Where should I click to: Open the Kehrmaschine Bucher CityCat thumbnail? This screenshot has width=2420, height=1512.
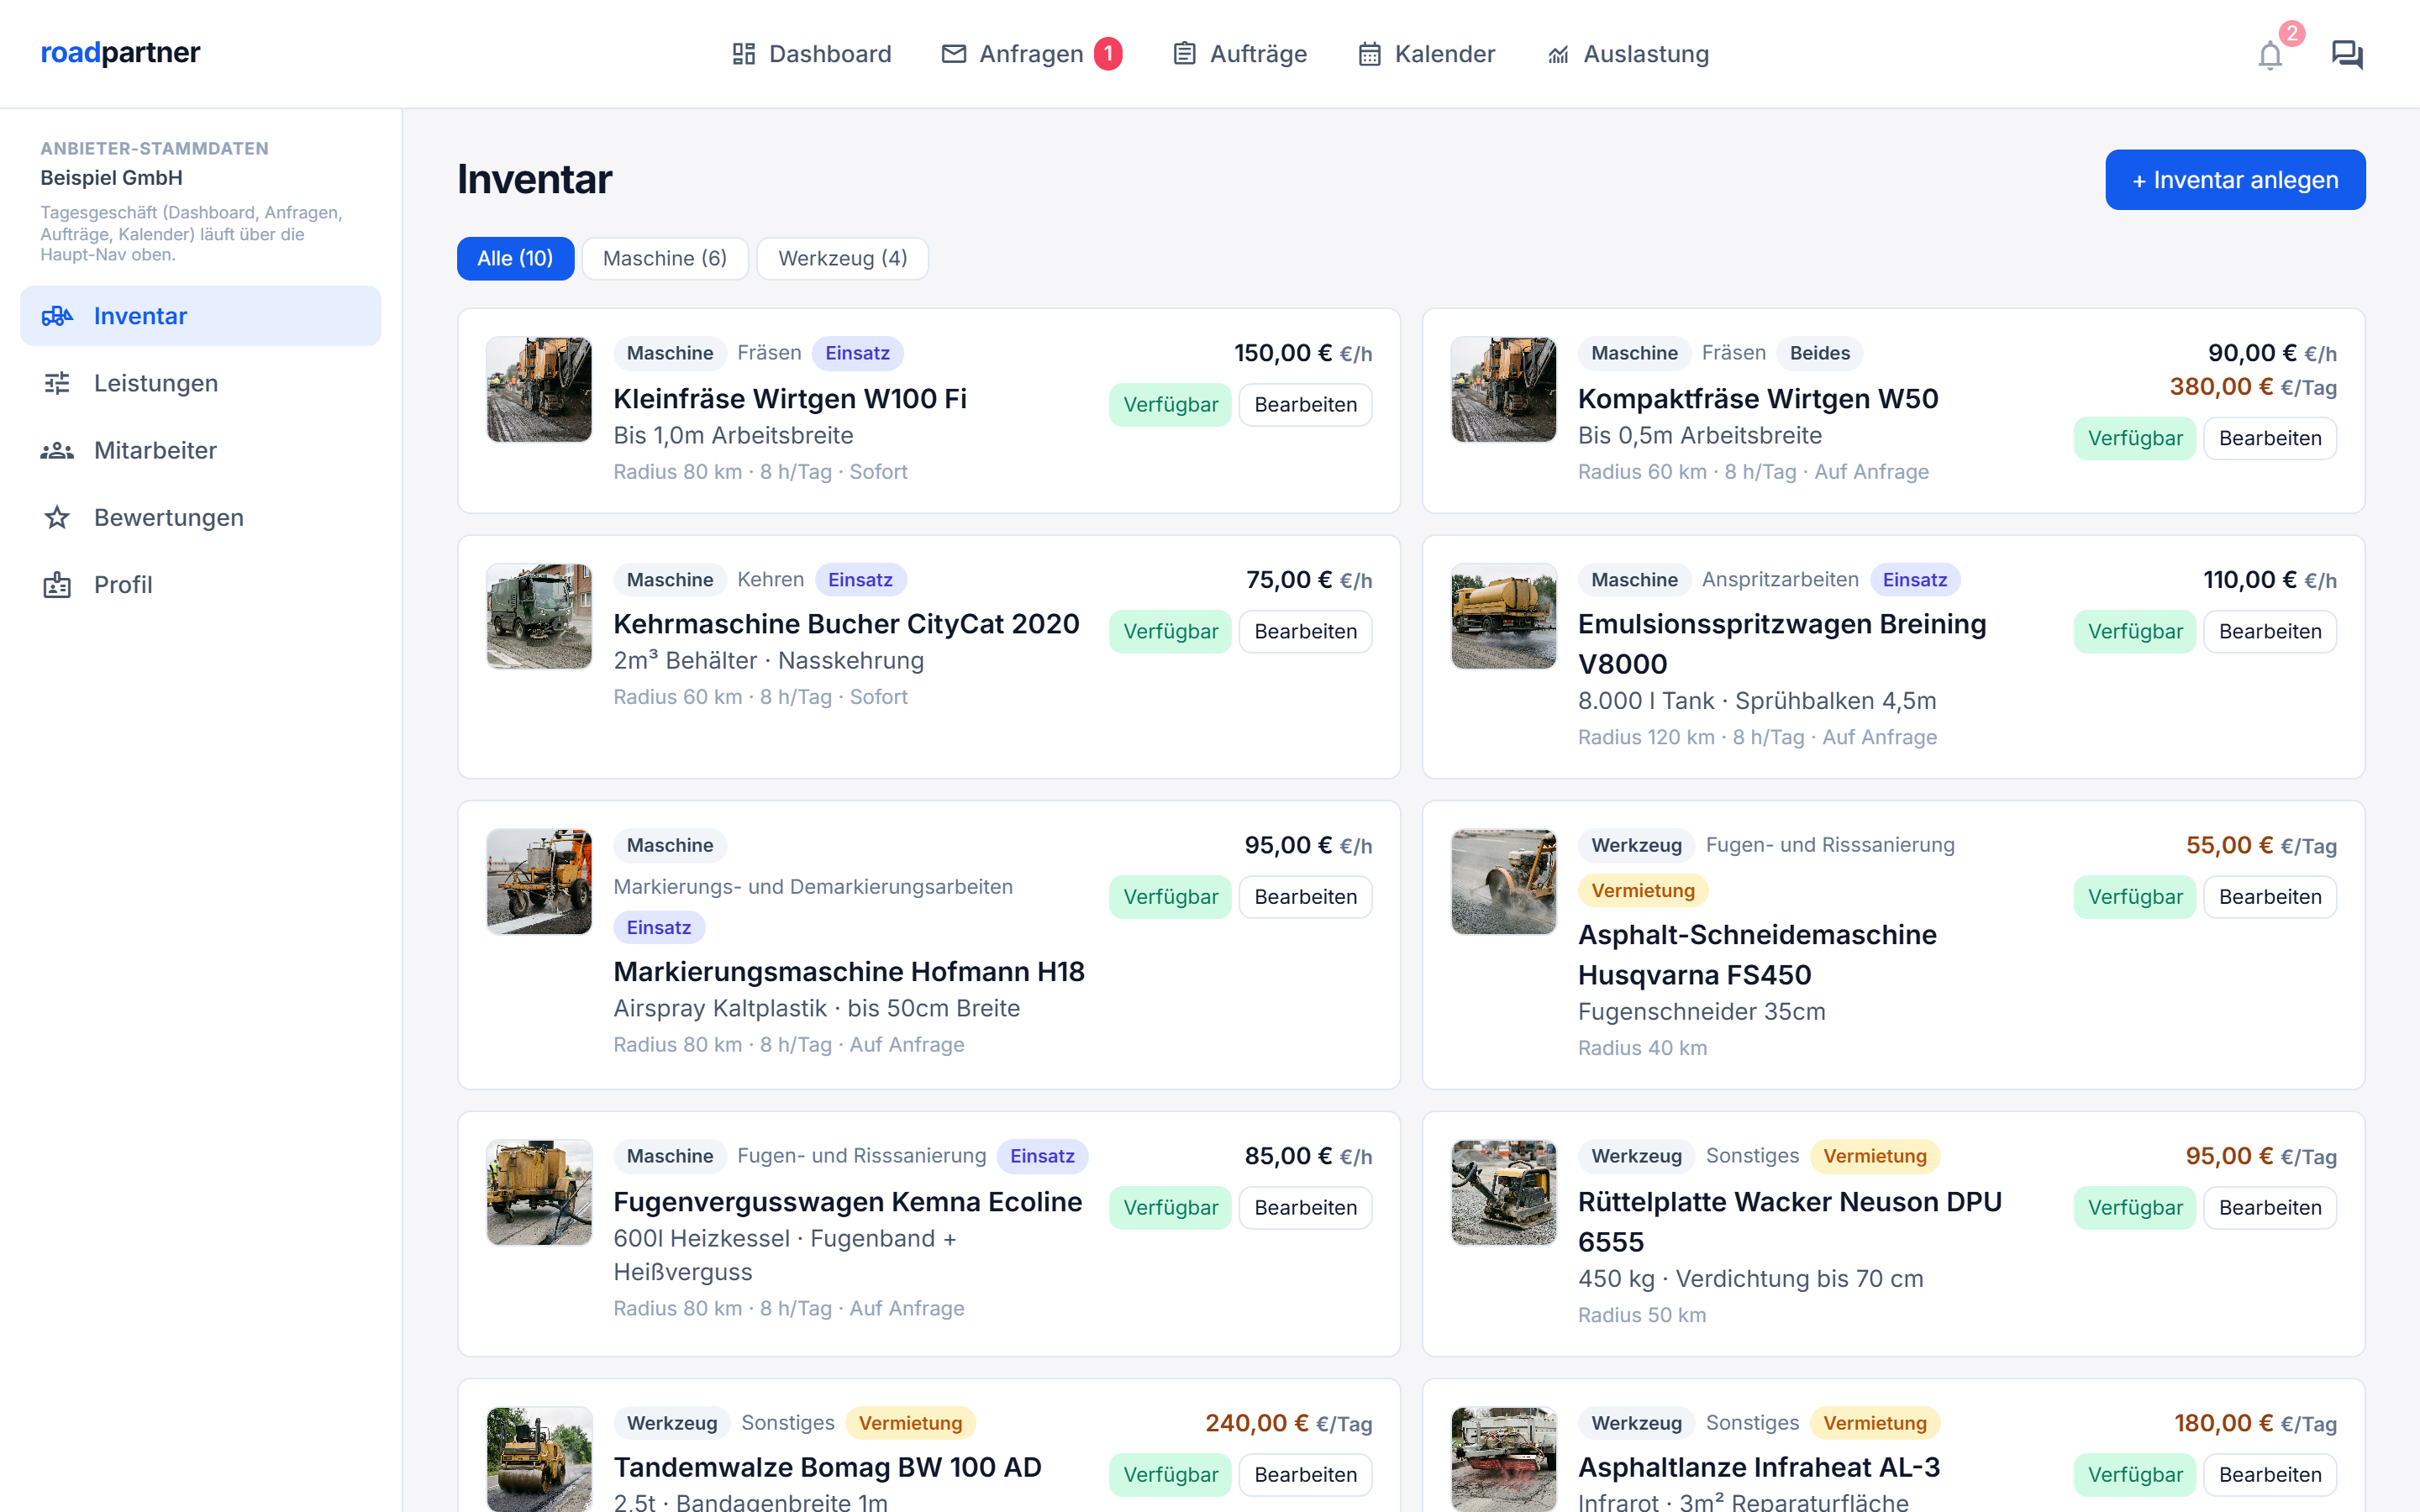(x=539, y=616)
